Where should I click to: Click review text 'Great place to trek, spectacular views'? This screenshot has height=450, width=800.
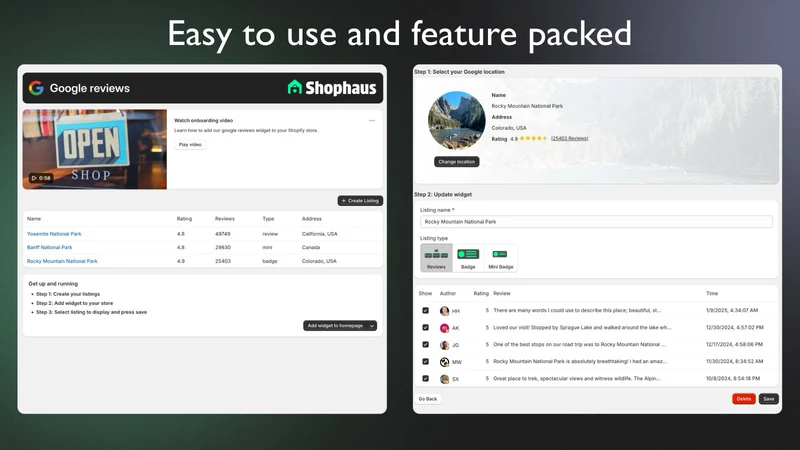[577, 379]
